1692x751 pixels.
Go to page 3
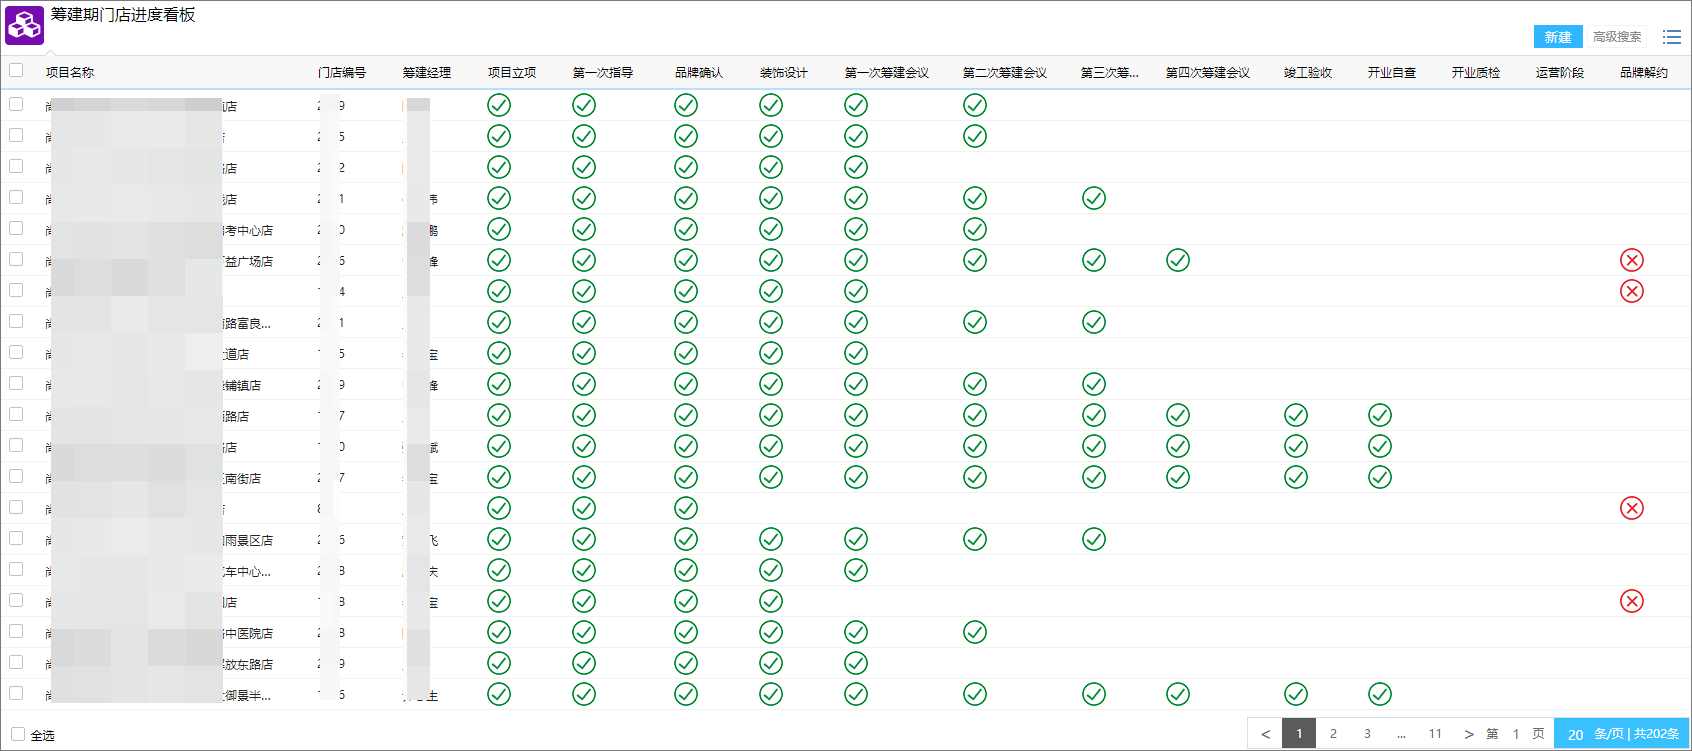click(x=1367, y=734)
